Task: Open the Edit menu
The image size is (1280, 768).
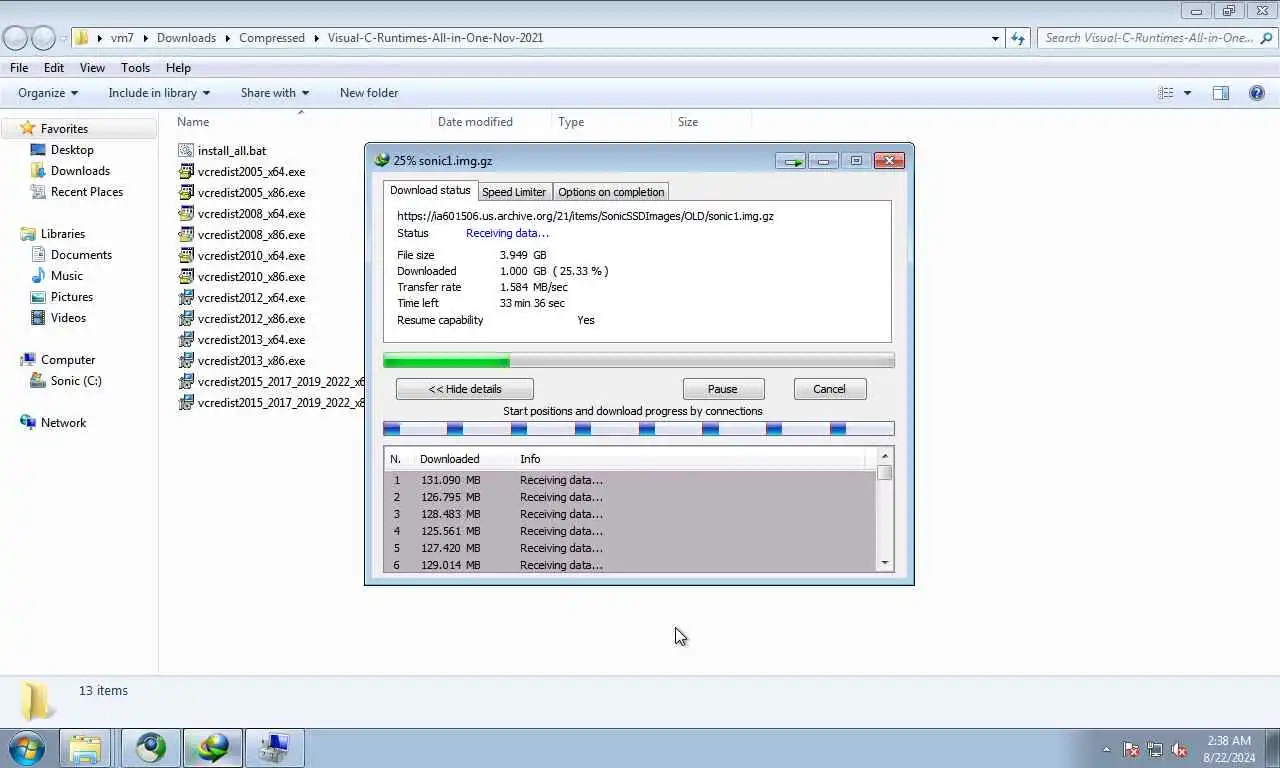Action: pyautogui.click(x=54, y=68)
